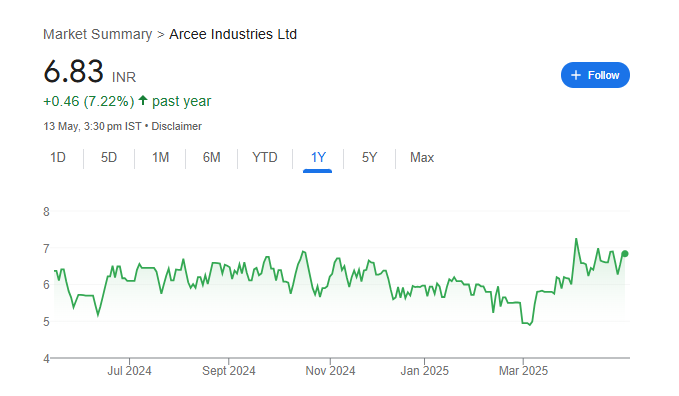Click the Sept 2024 axis label
The height and width of the screenshot is (396, 679).
tap(229, 371)
